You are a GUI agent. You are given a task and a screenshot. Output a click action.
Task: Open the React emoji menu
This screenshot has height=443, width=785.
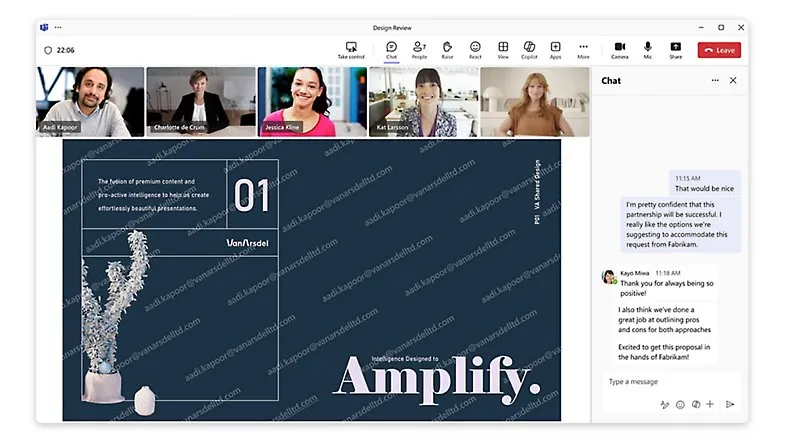pyautogui.click(x=475, y=49)
